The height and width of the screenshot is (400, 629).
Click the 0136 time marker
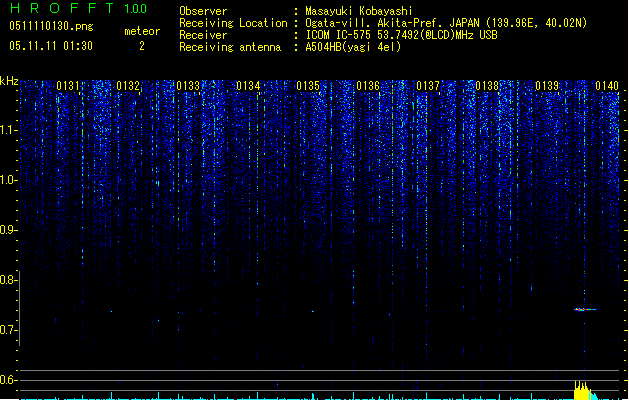[368, 86]
